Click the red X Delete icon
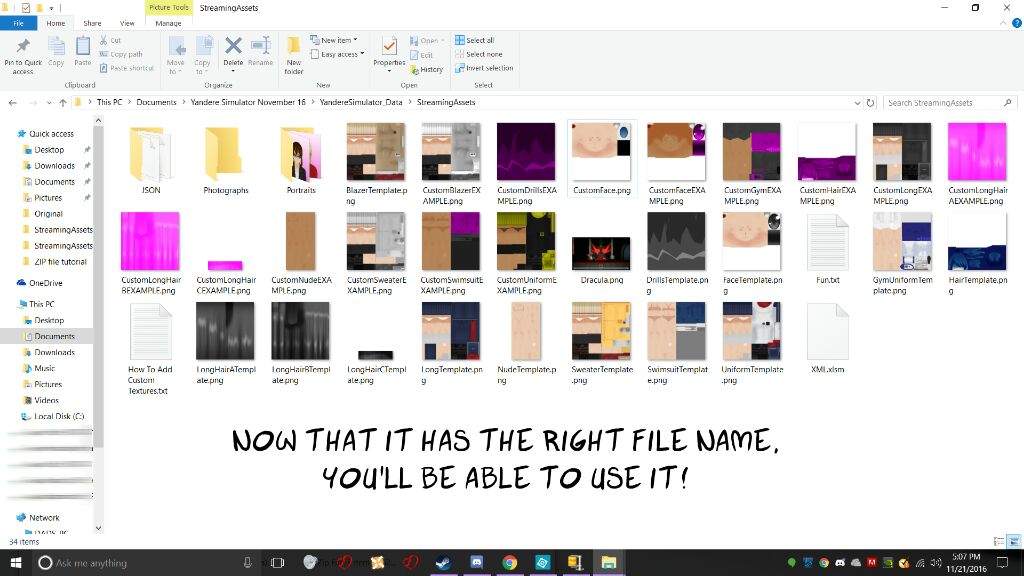The height and width of the screenshot is (576, 1024). [233, 45]
